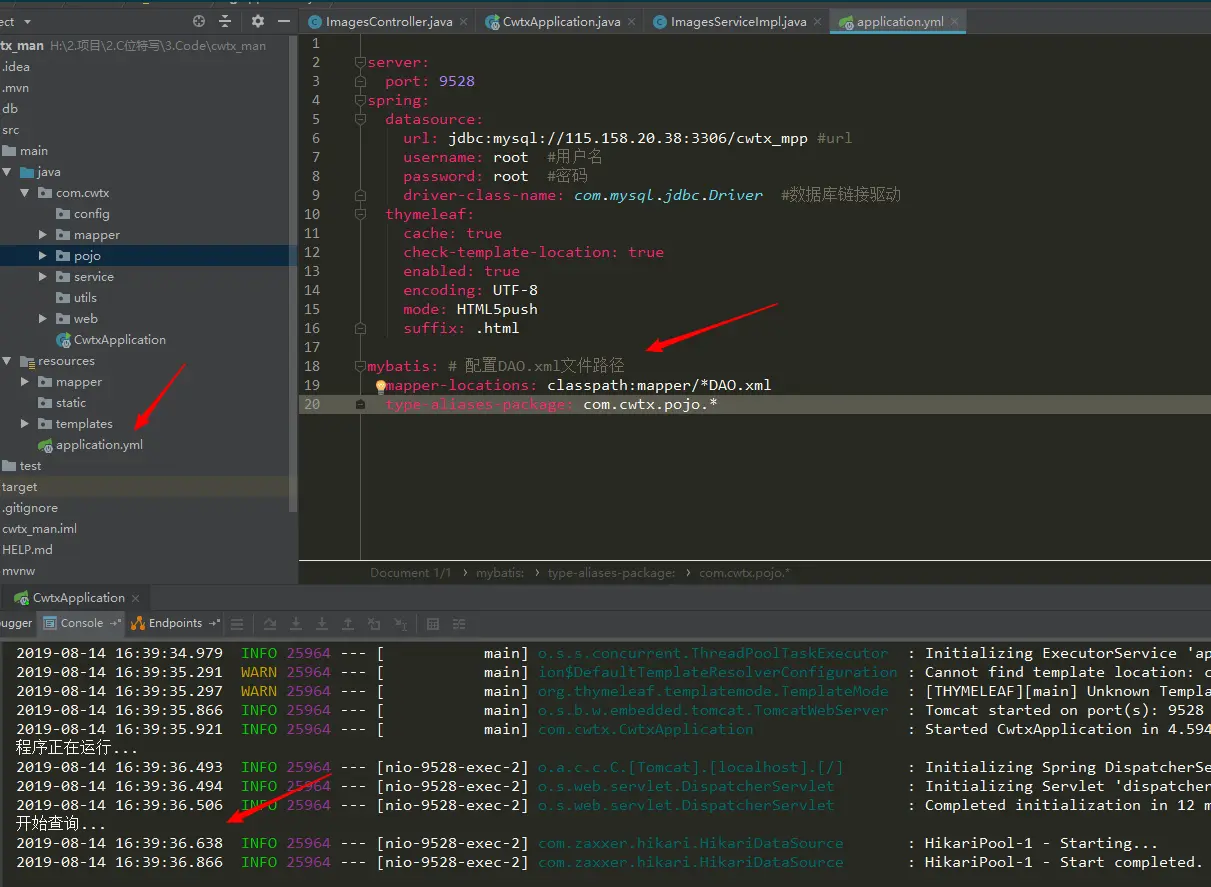This screenshot has width=1211, height=887.
Task: Select application.yml in project tree
Action: [x=99, y=445]
